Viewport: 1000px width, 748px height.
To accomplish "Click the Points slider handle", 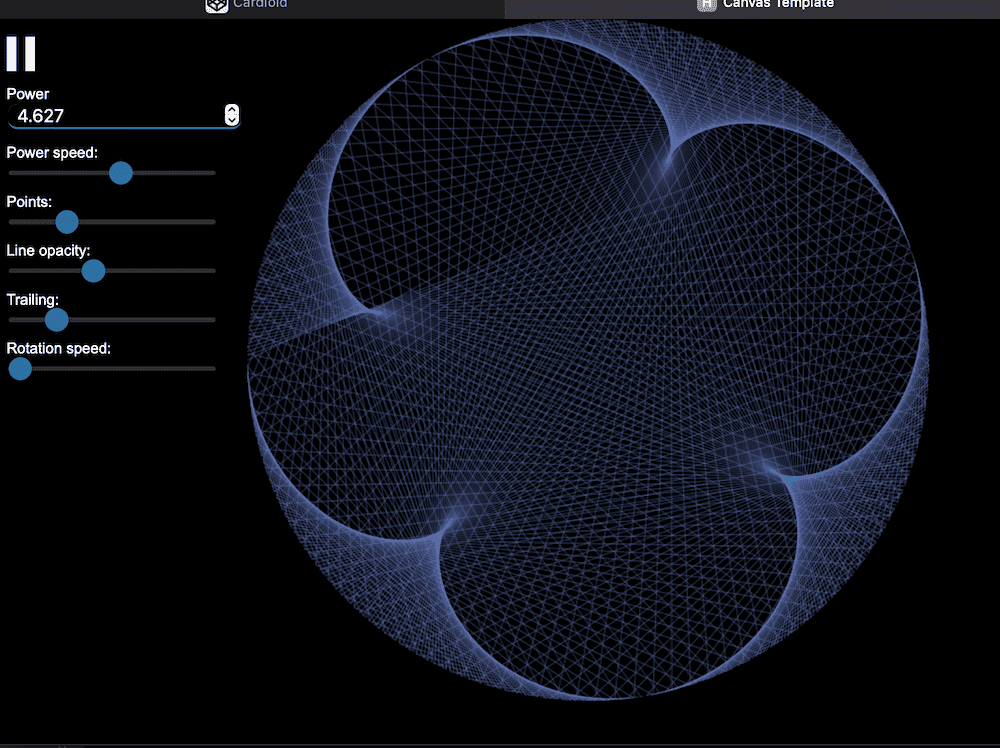I will [x=67, y=222].
